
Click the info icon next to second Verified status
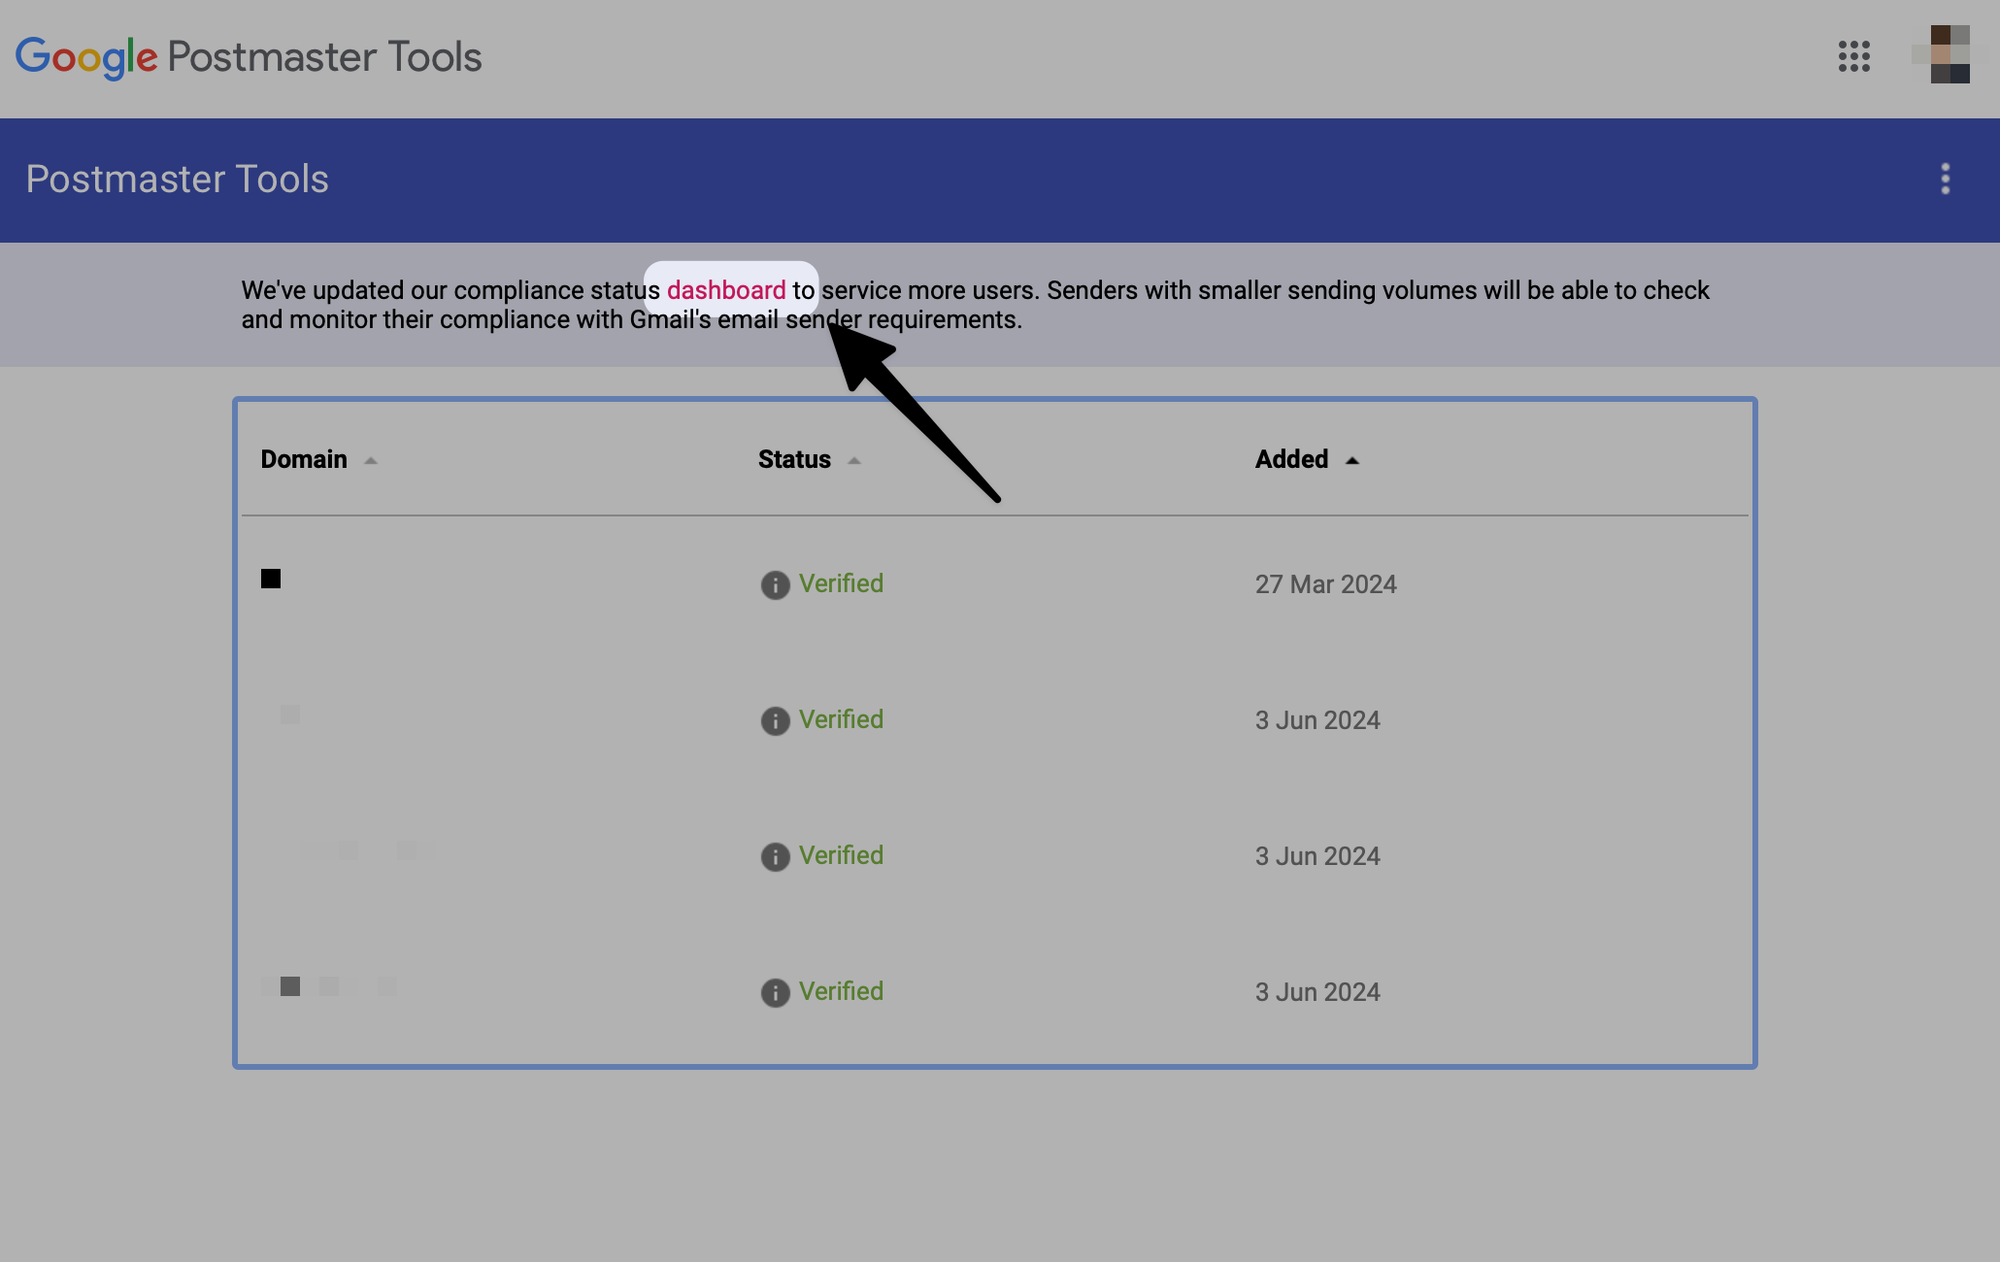pos(775,720)
